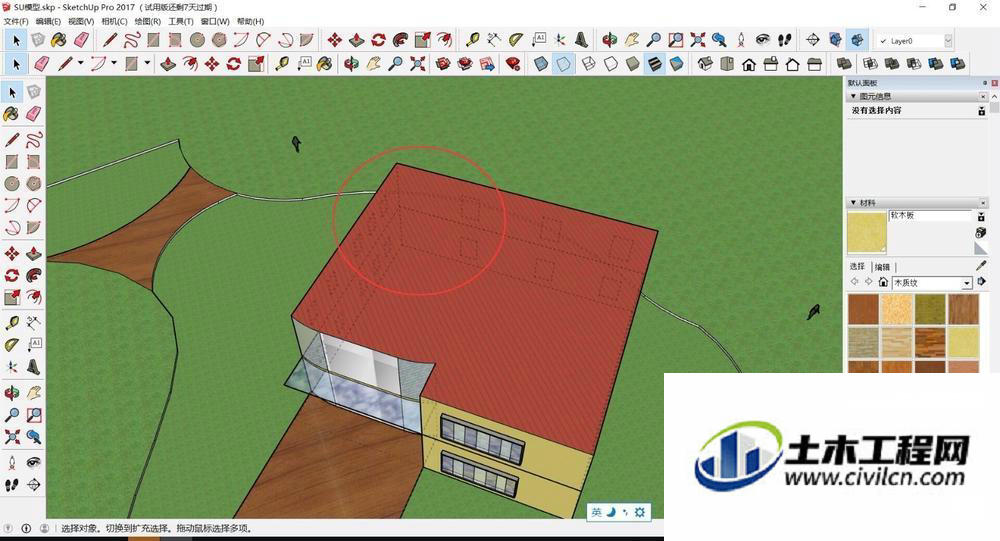Click the Section Plane tool in top toolbar
This screenshot has height=541, width=1000.
click(x=812, y=40)
